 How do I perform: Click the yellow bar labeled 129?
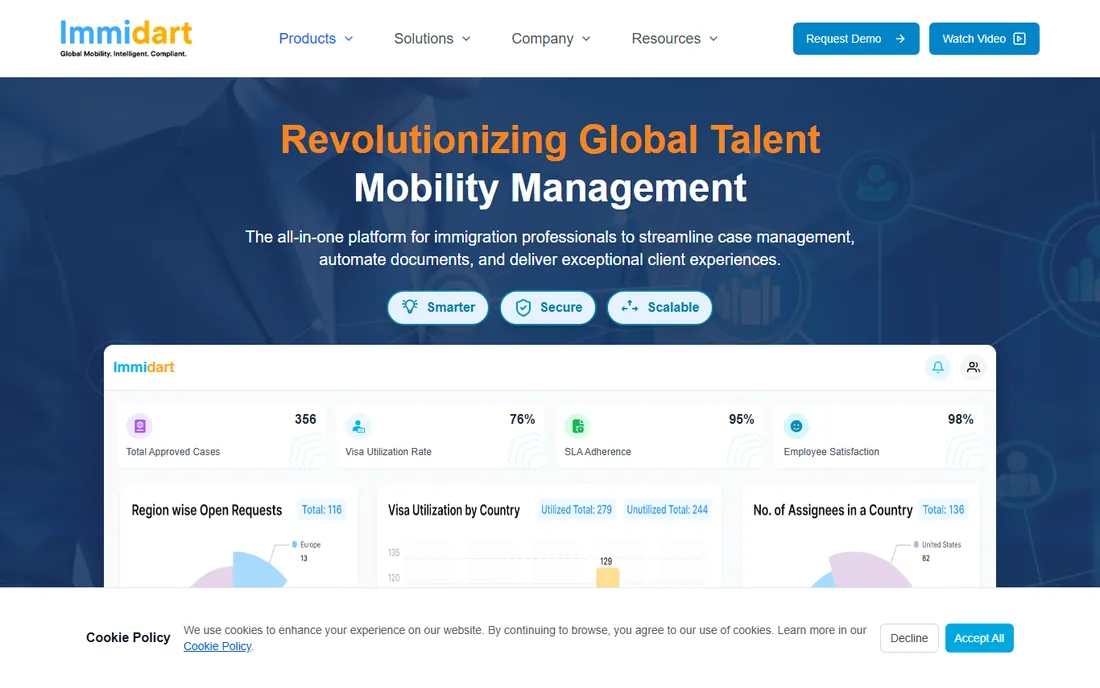tap(608, 578)
